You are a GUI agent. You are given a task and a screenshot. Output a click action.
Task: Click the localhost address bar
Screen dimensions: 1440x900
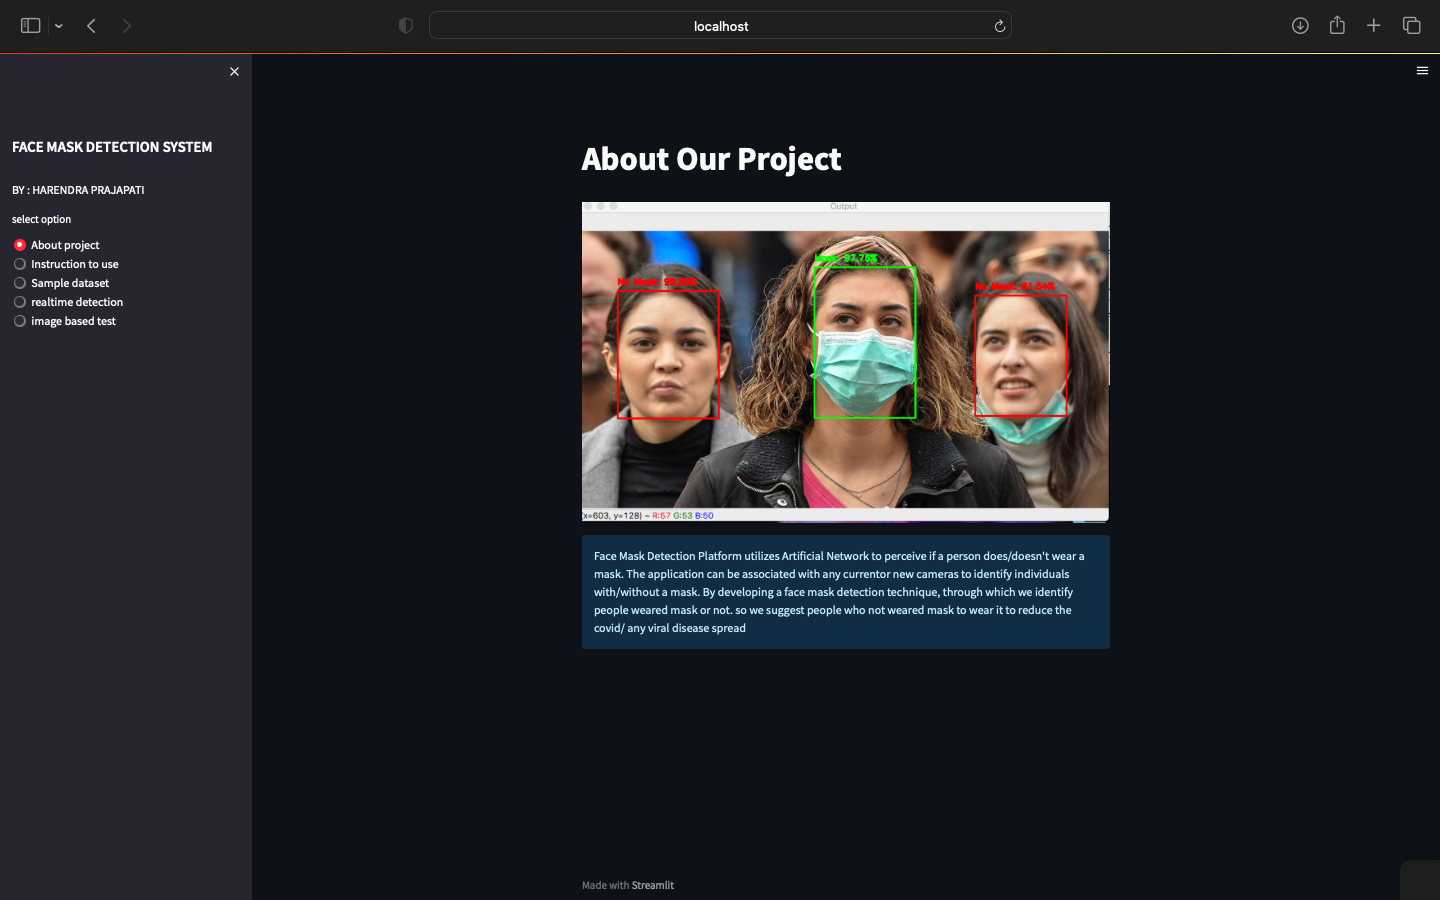click(720, 25)
